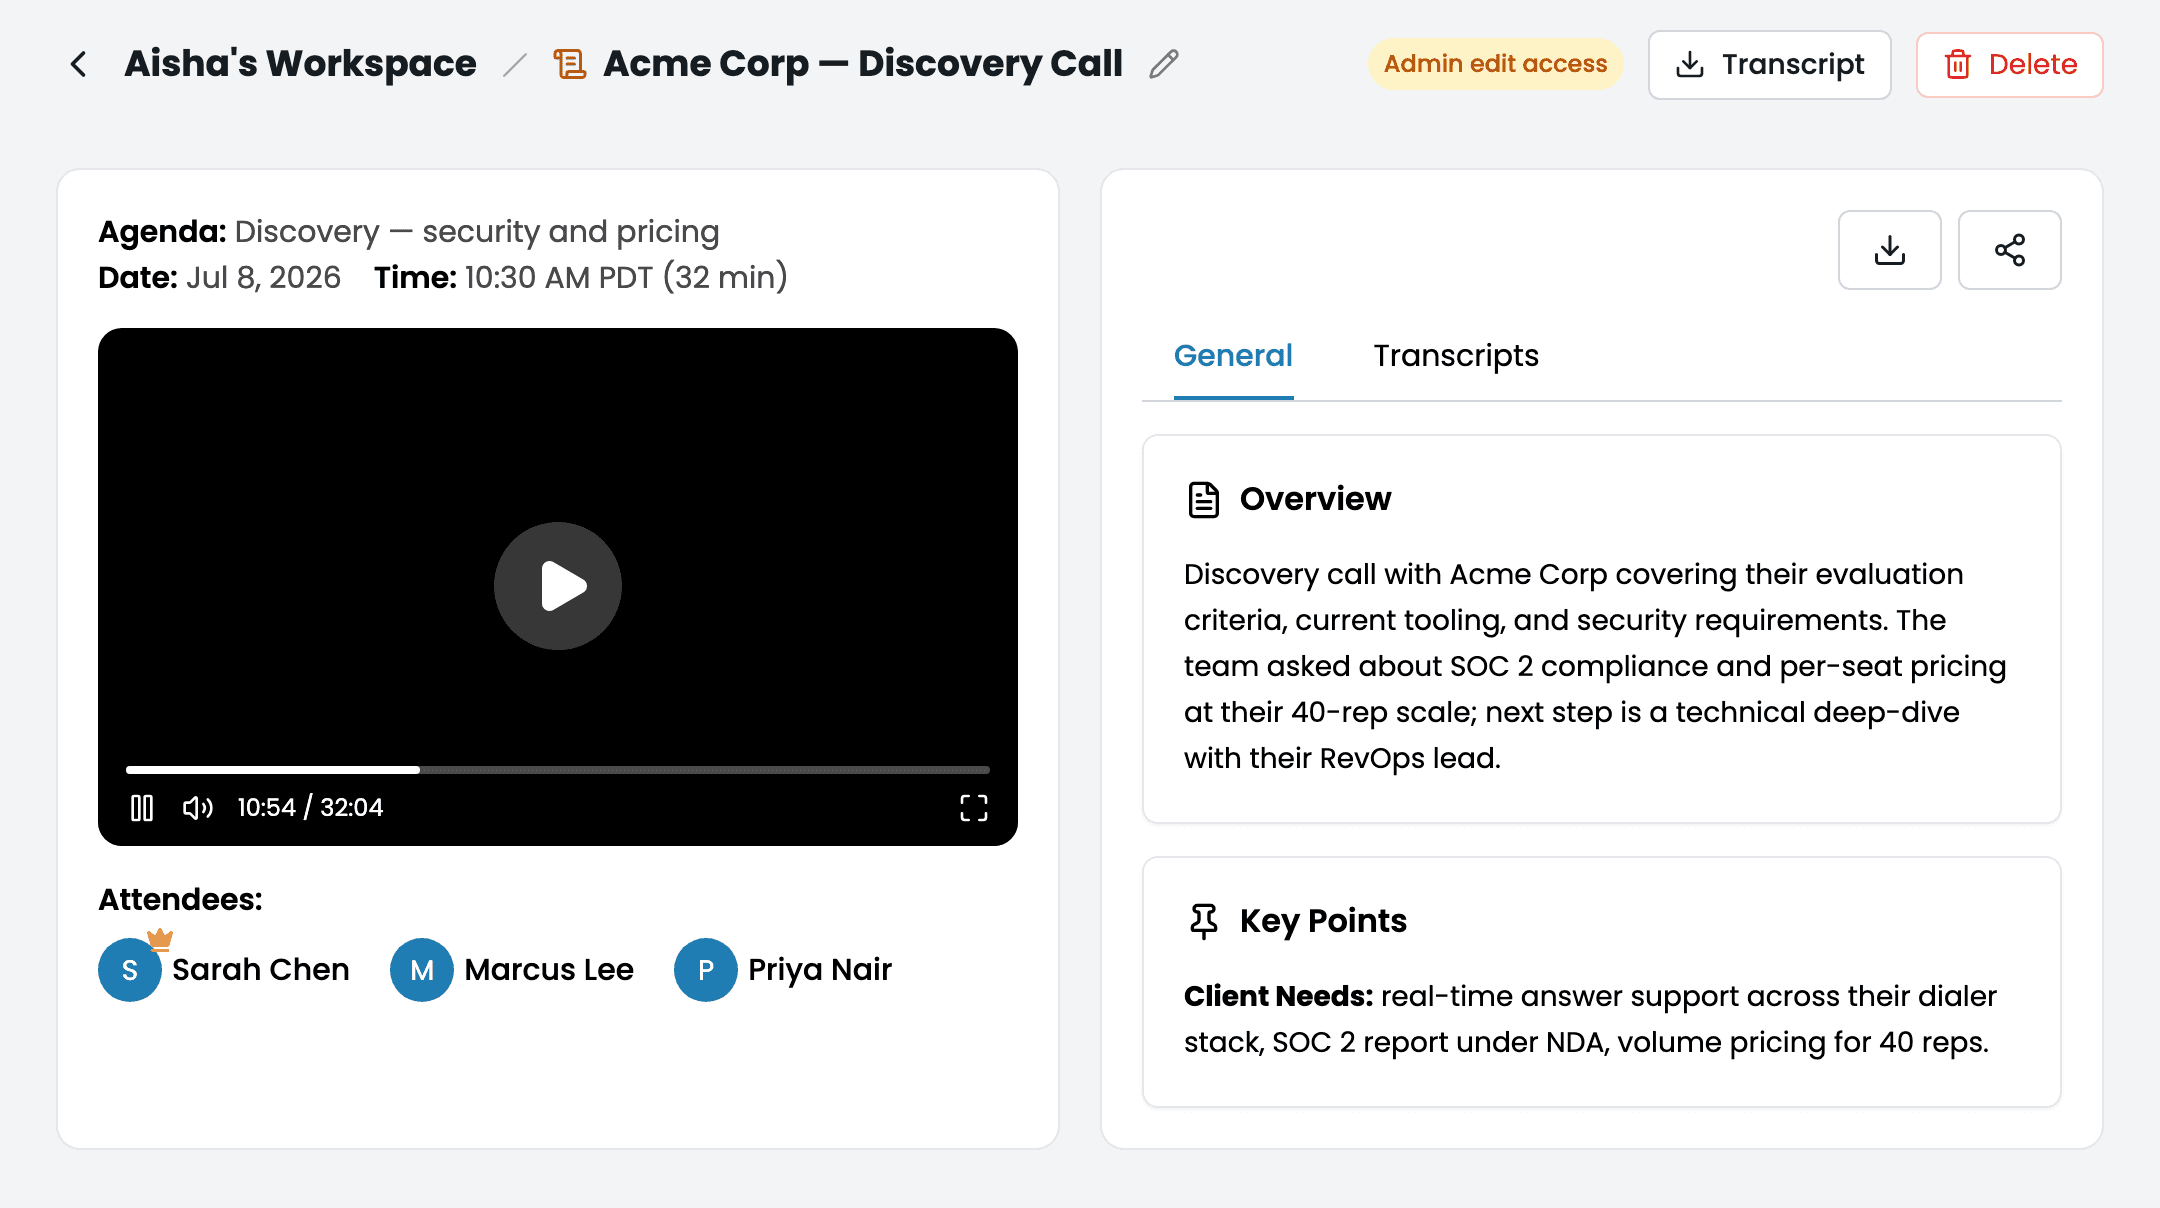
Task: Click the host crown on Sarah Chen
Action: (160, 939)
